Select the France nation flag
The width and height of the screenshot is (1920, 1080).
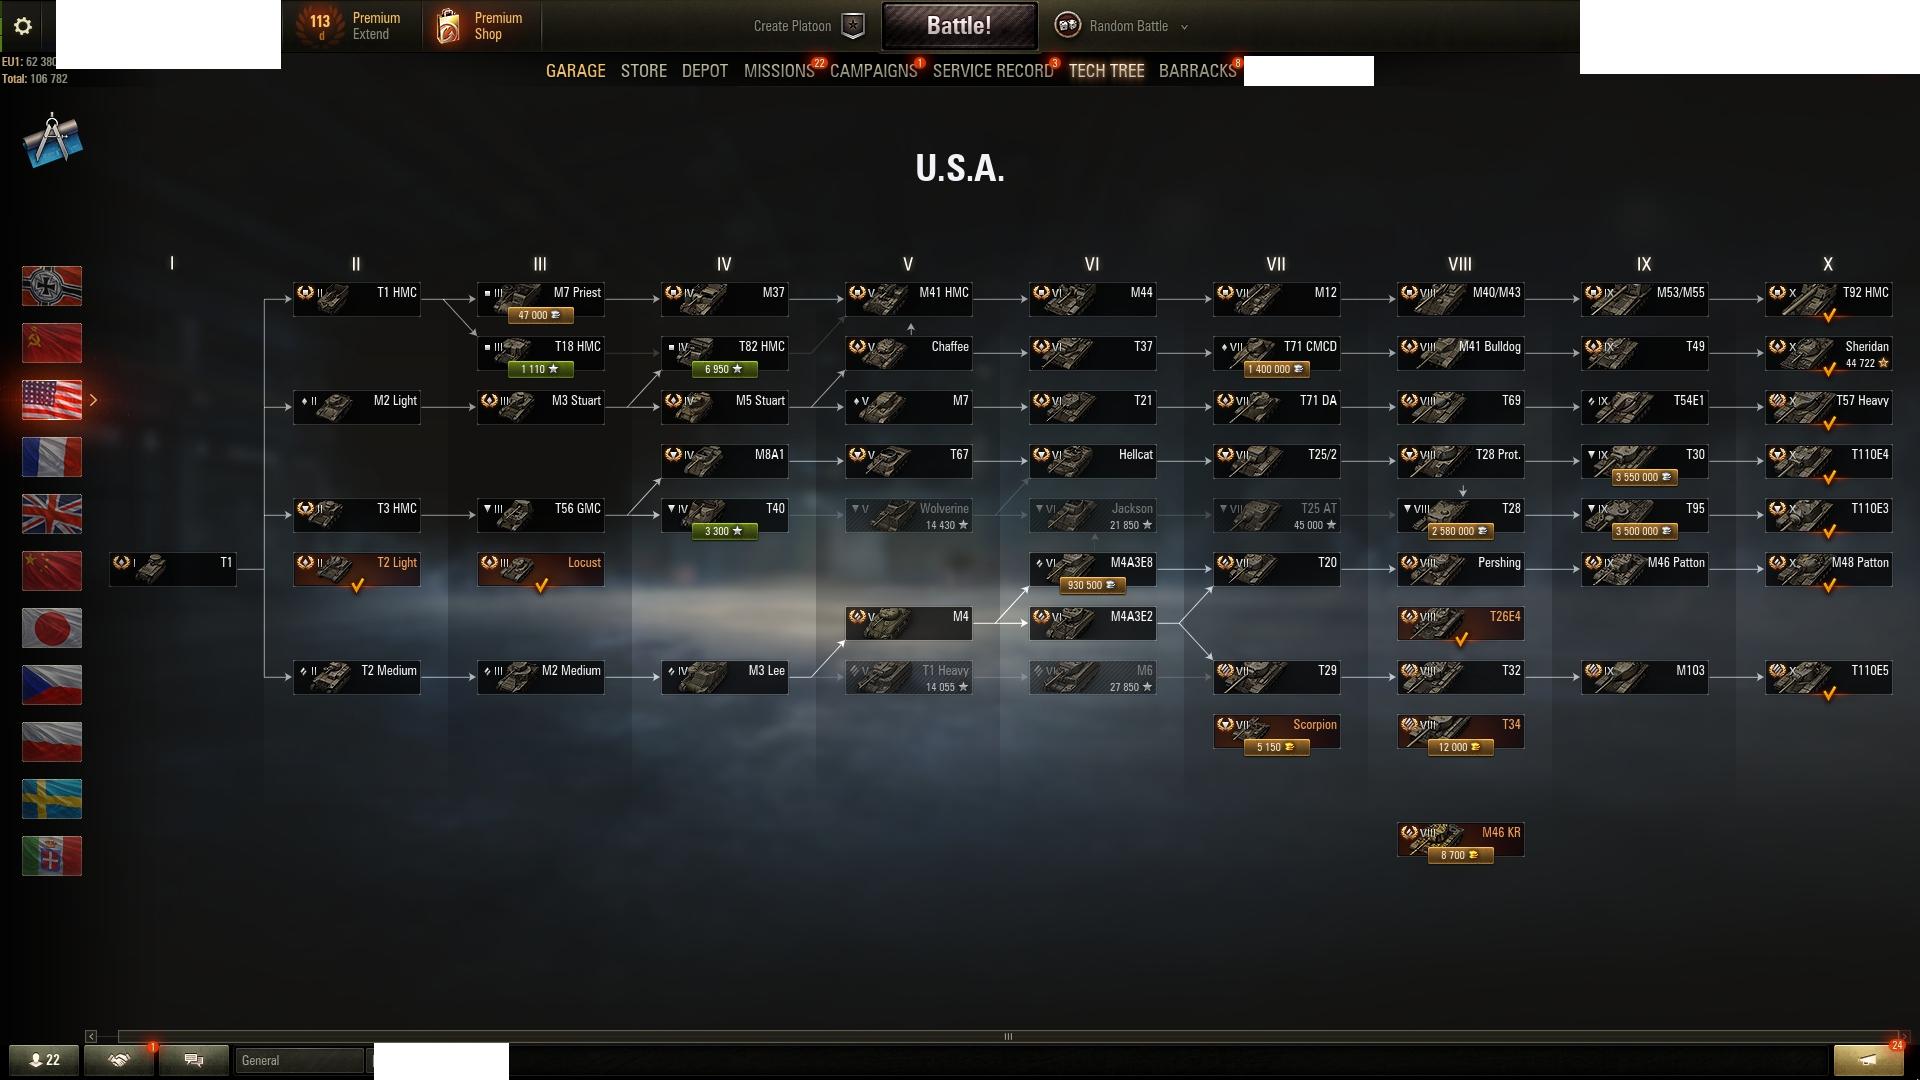(52, 457)
